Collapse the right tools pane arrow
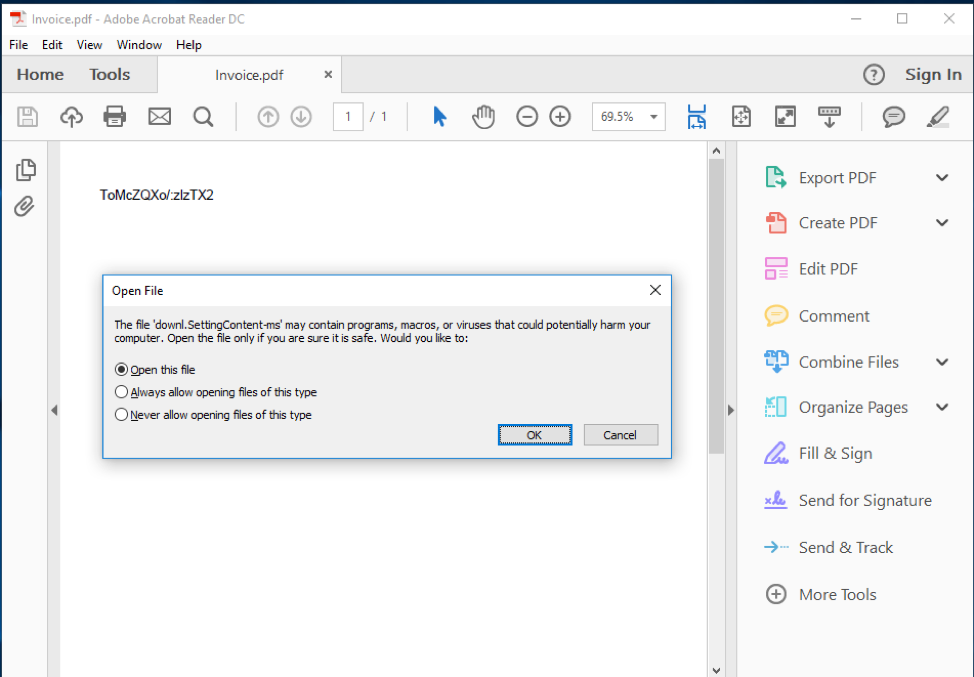This screenshot has height=677, width=974. click(730, 410)
